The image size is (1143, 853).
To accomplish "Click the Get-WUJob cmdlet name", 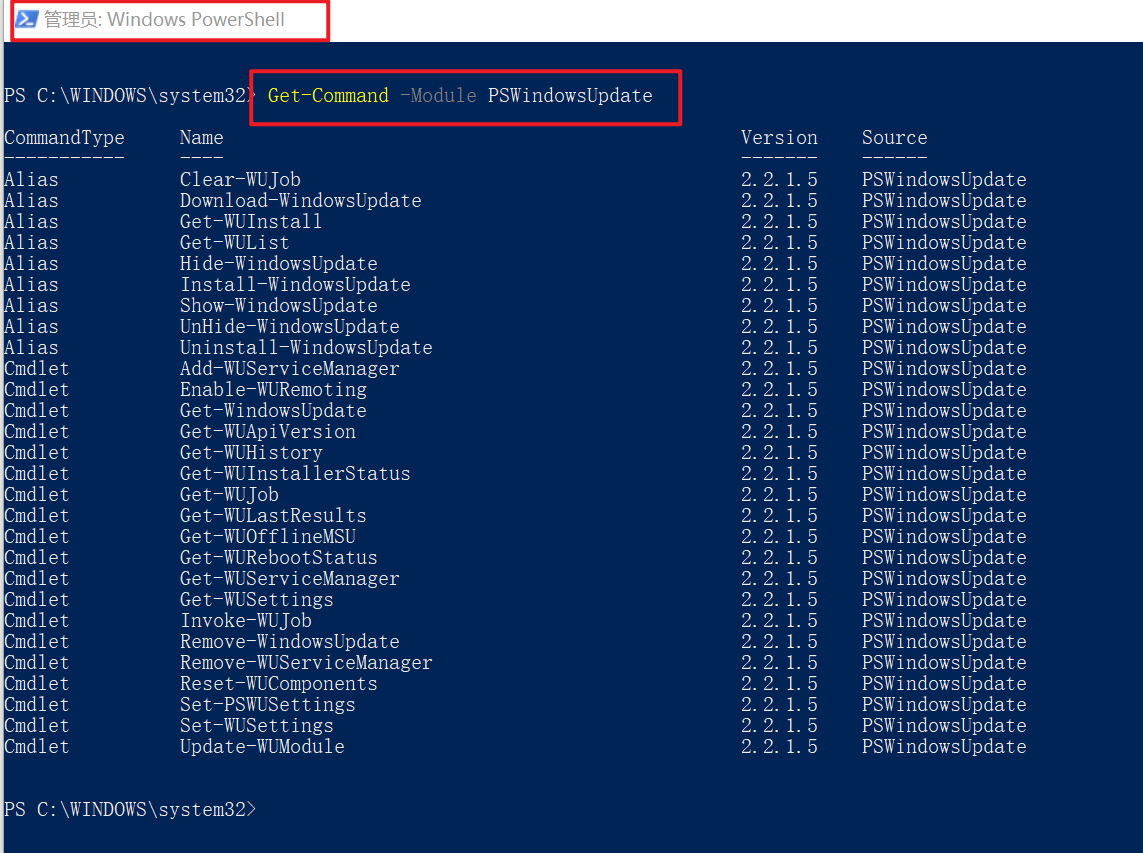I will 230,495.
